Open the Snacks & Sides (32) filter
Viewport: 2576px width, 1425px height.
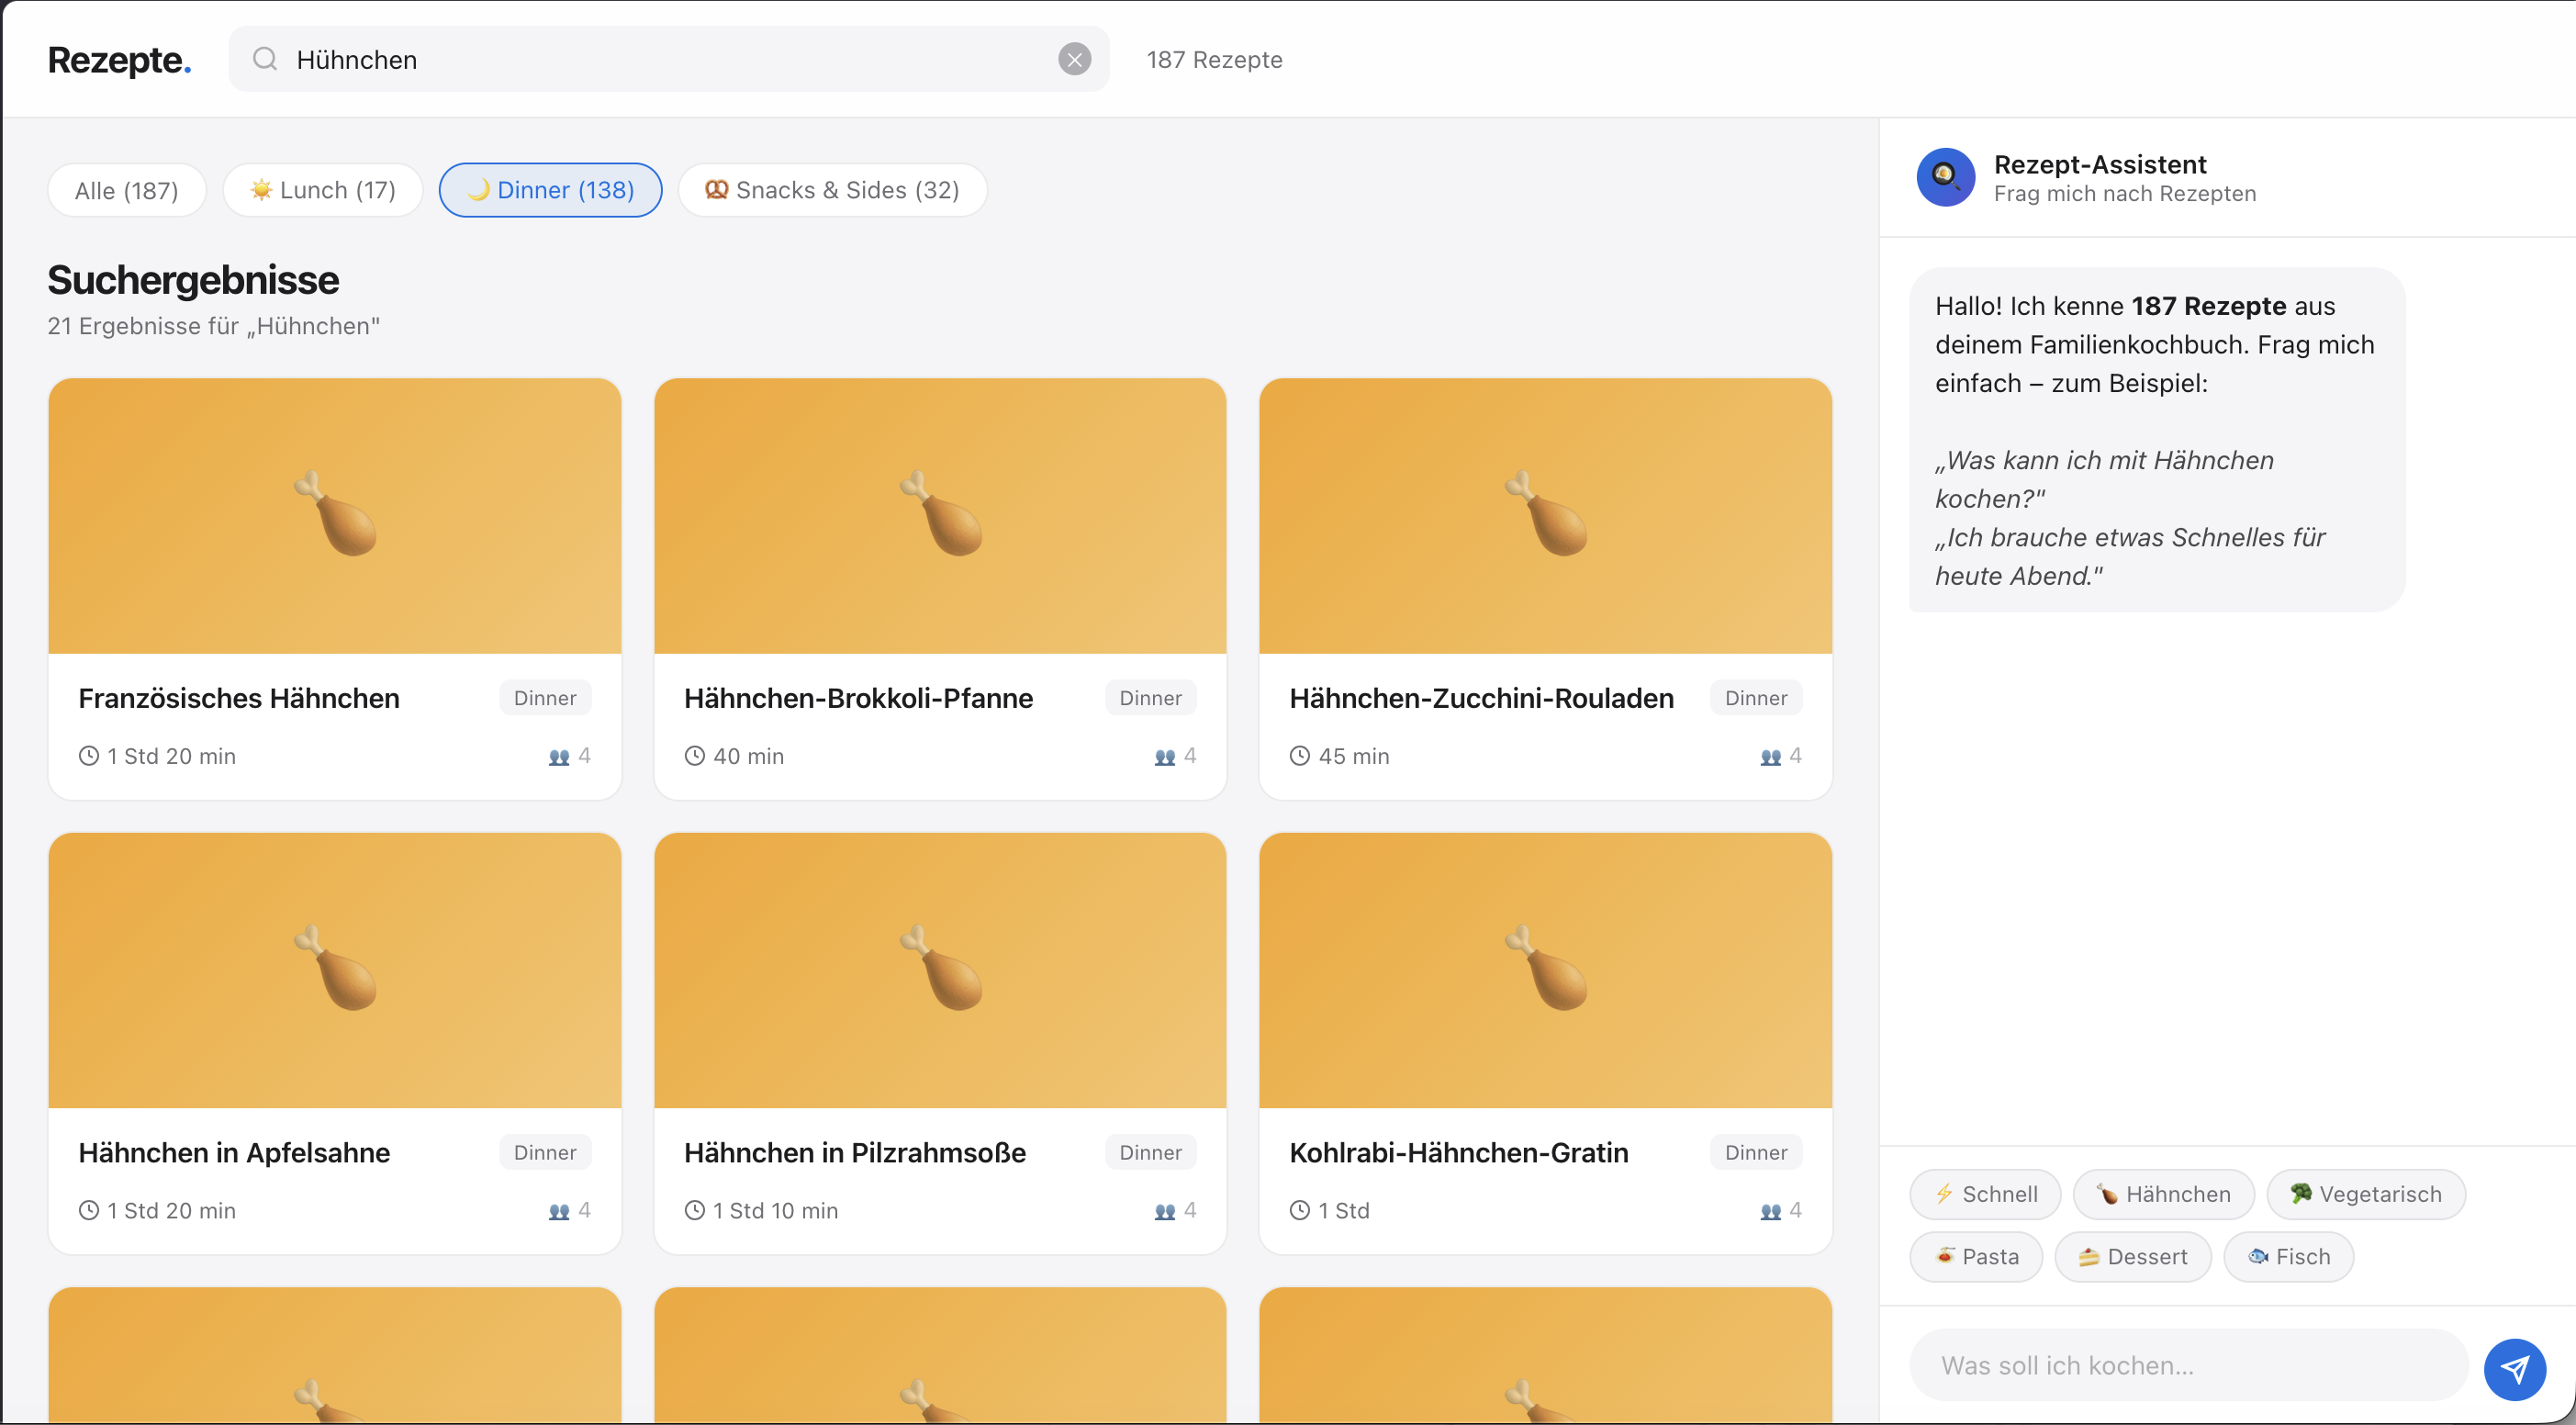(833, 190)
